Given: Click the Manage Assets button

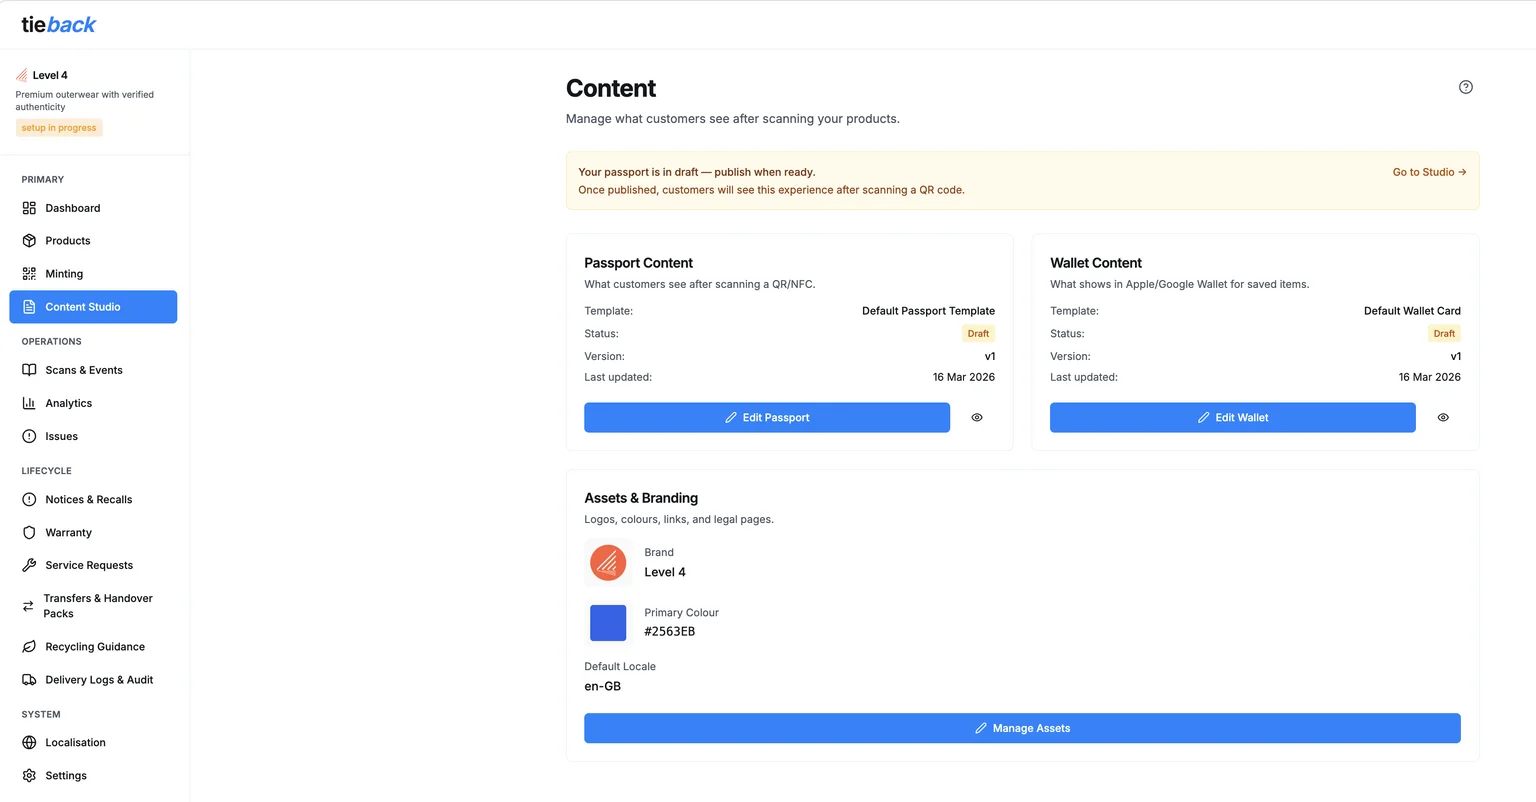Looking at the screenshot, I should click(1022, 728).
